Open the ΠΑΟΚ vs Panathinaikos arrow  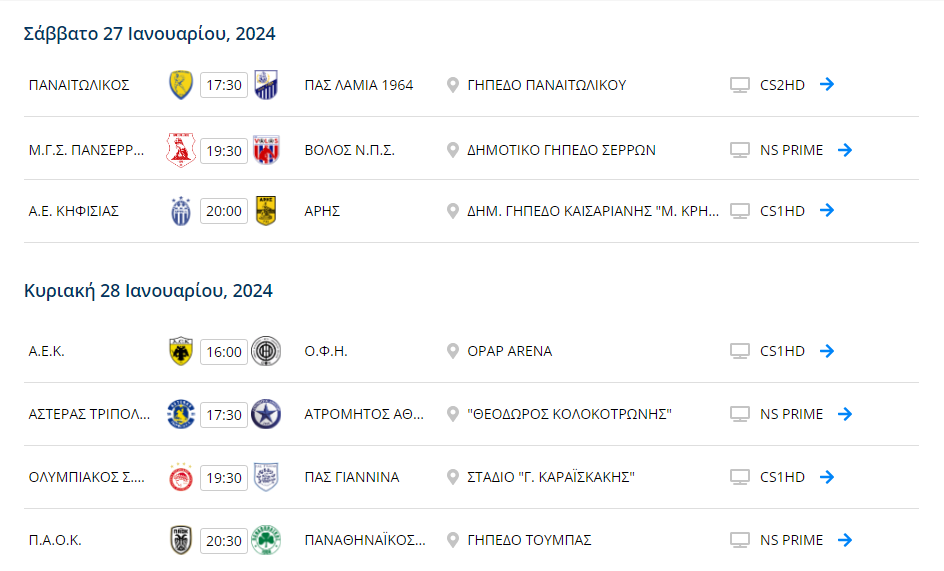coord(845,540)
